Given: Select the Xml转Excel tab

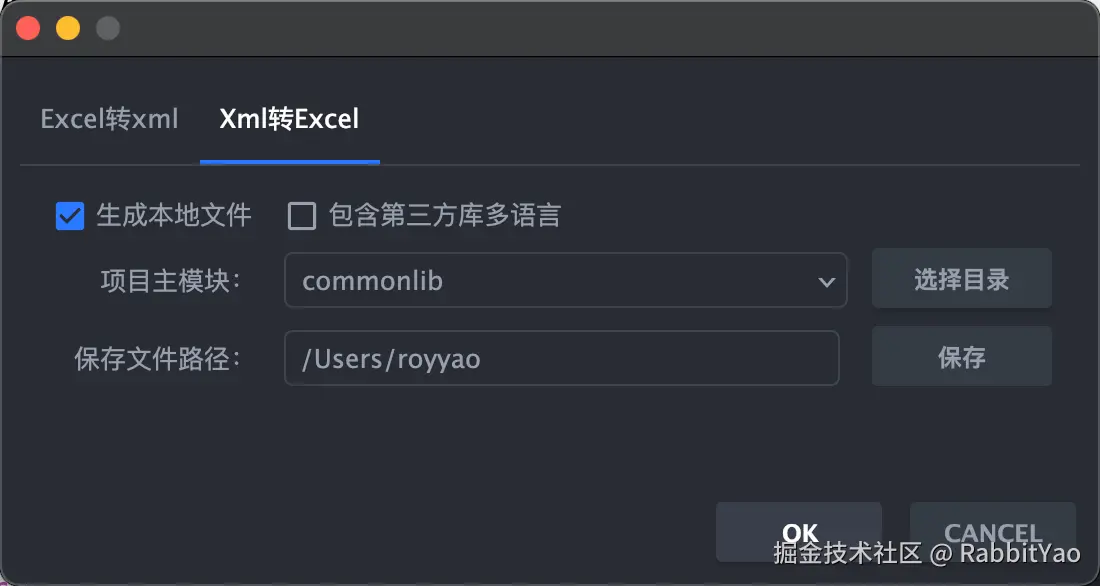Looking at the screenshot, I should click(289, 120).
